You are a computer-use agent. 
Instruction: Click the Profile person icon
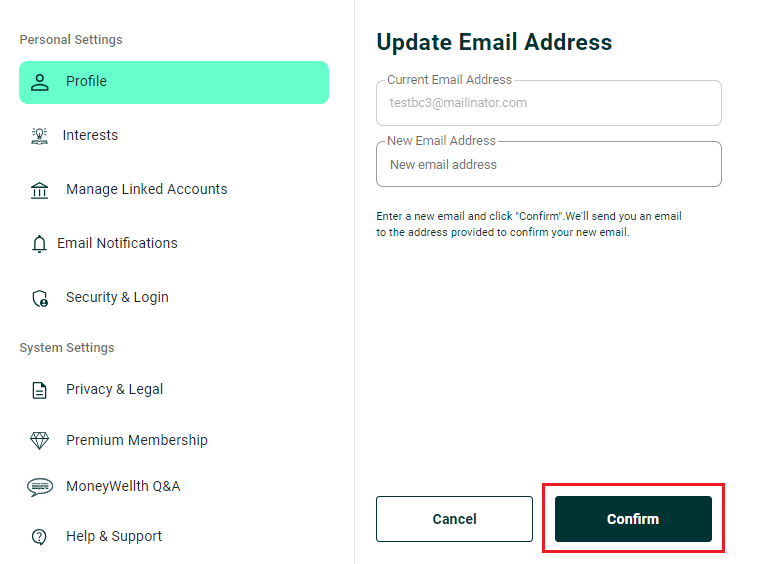(40, 82)
